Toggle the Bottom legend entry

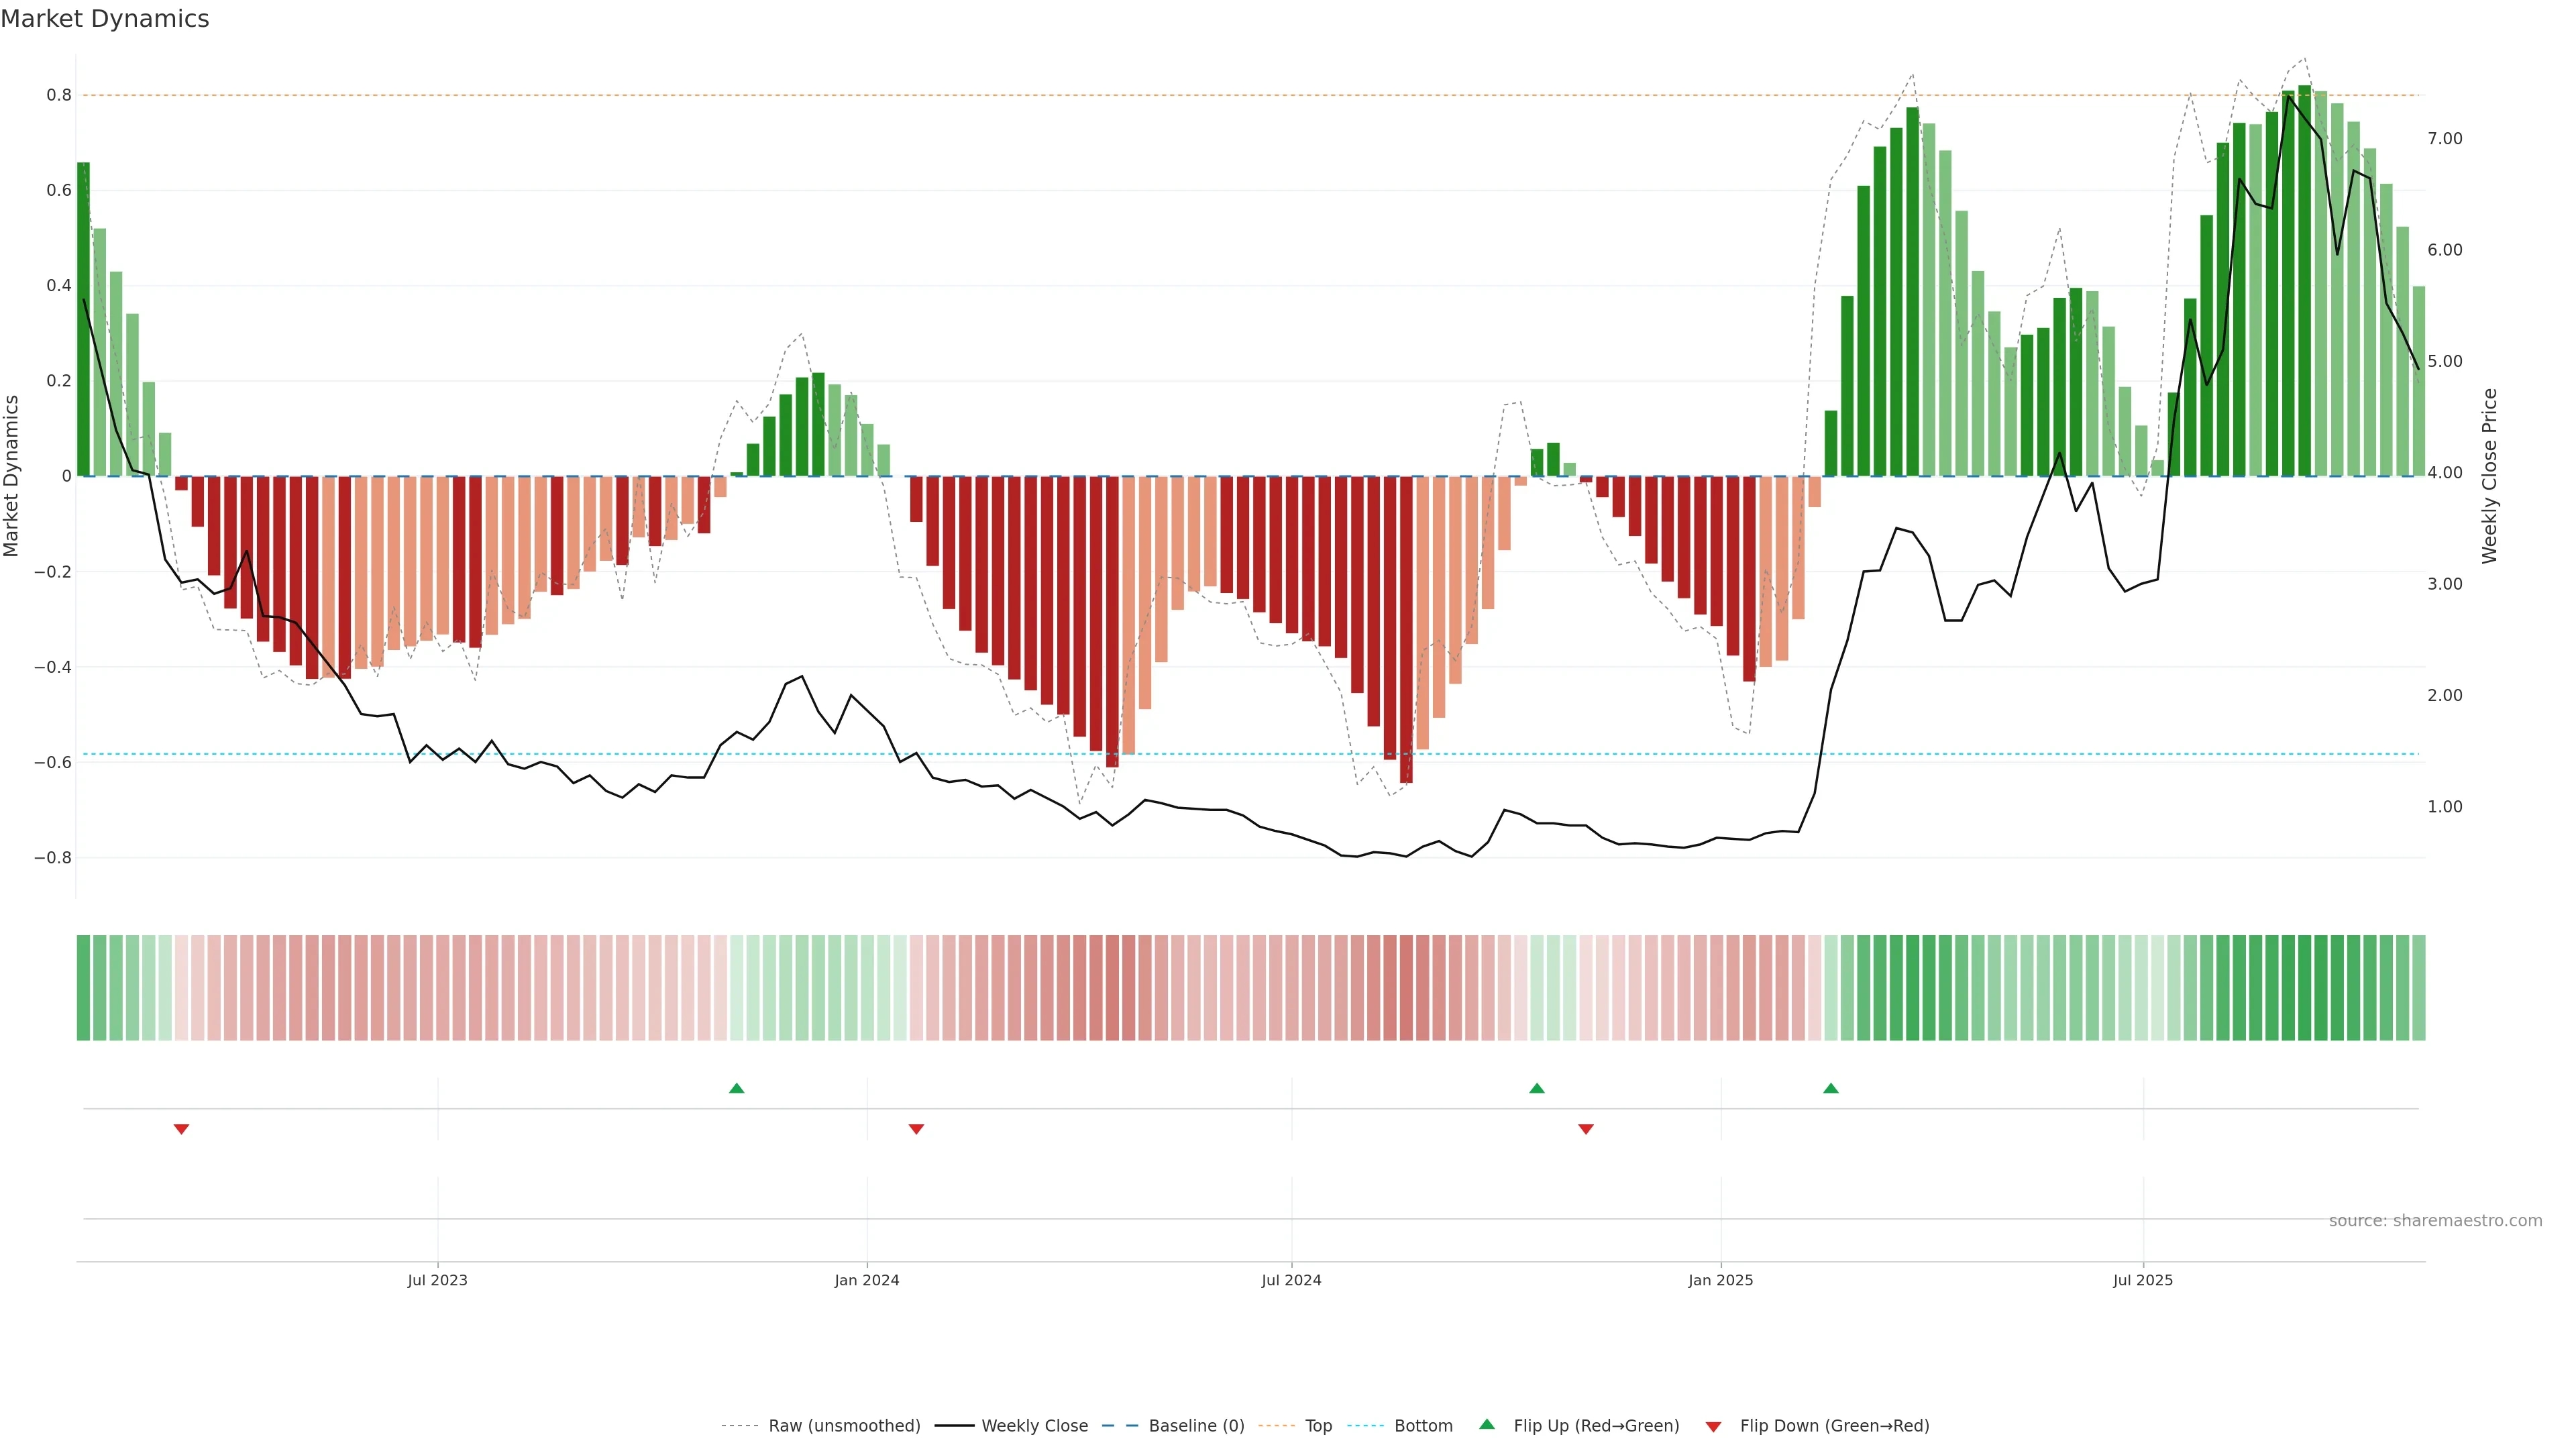pyautogui.click(x=1423, y=1426)
